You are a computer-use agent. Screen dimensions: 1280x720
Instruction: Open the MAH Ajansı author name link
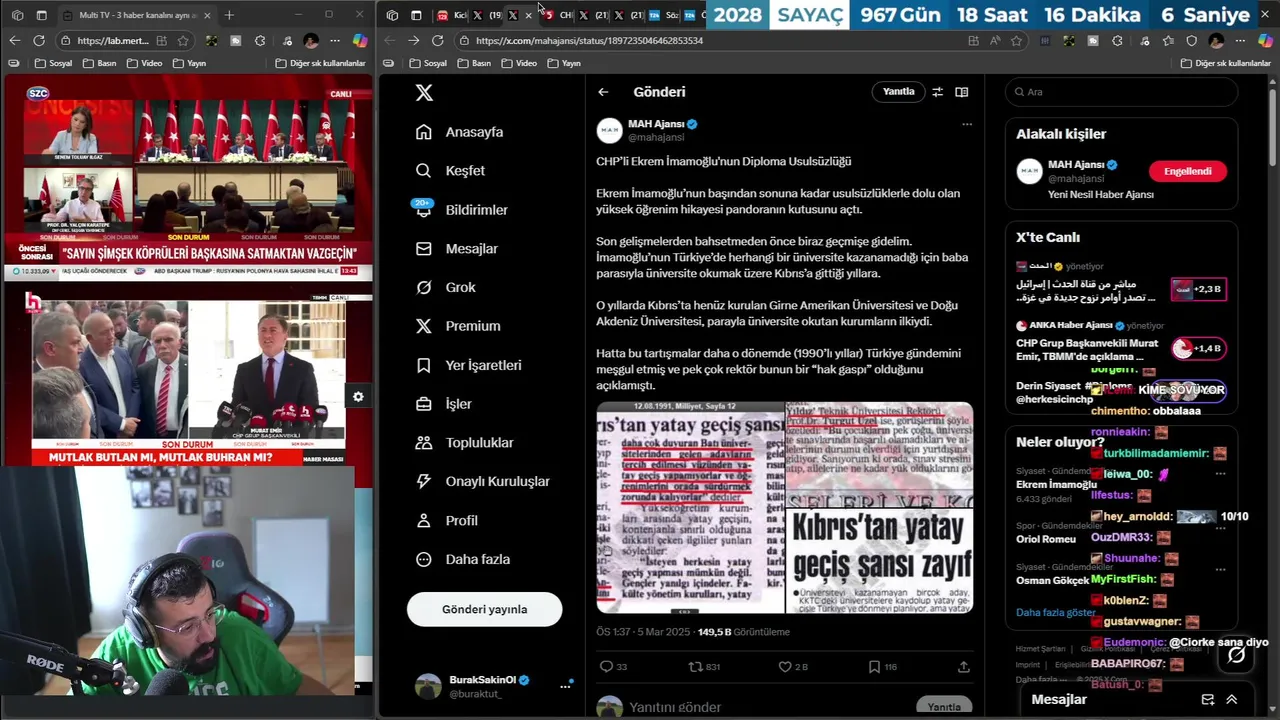pyautogui.click(x=656, y=124)
